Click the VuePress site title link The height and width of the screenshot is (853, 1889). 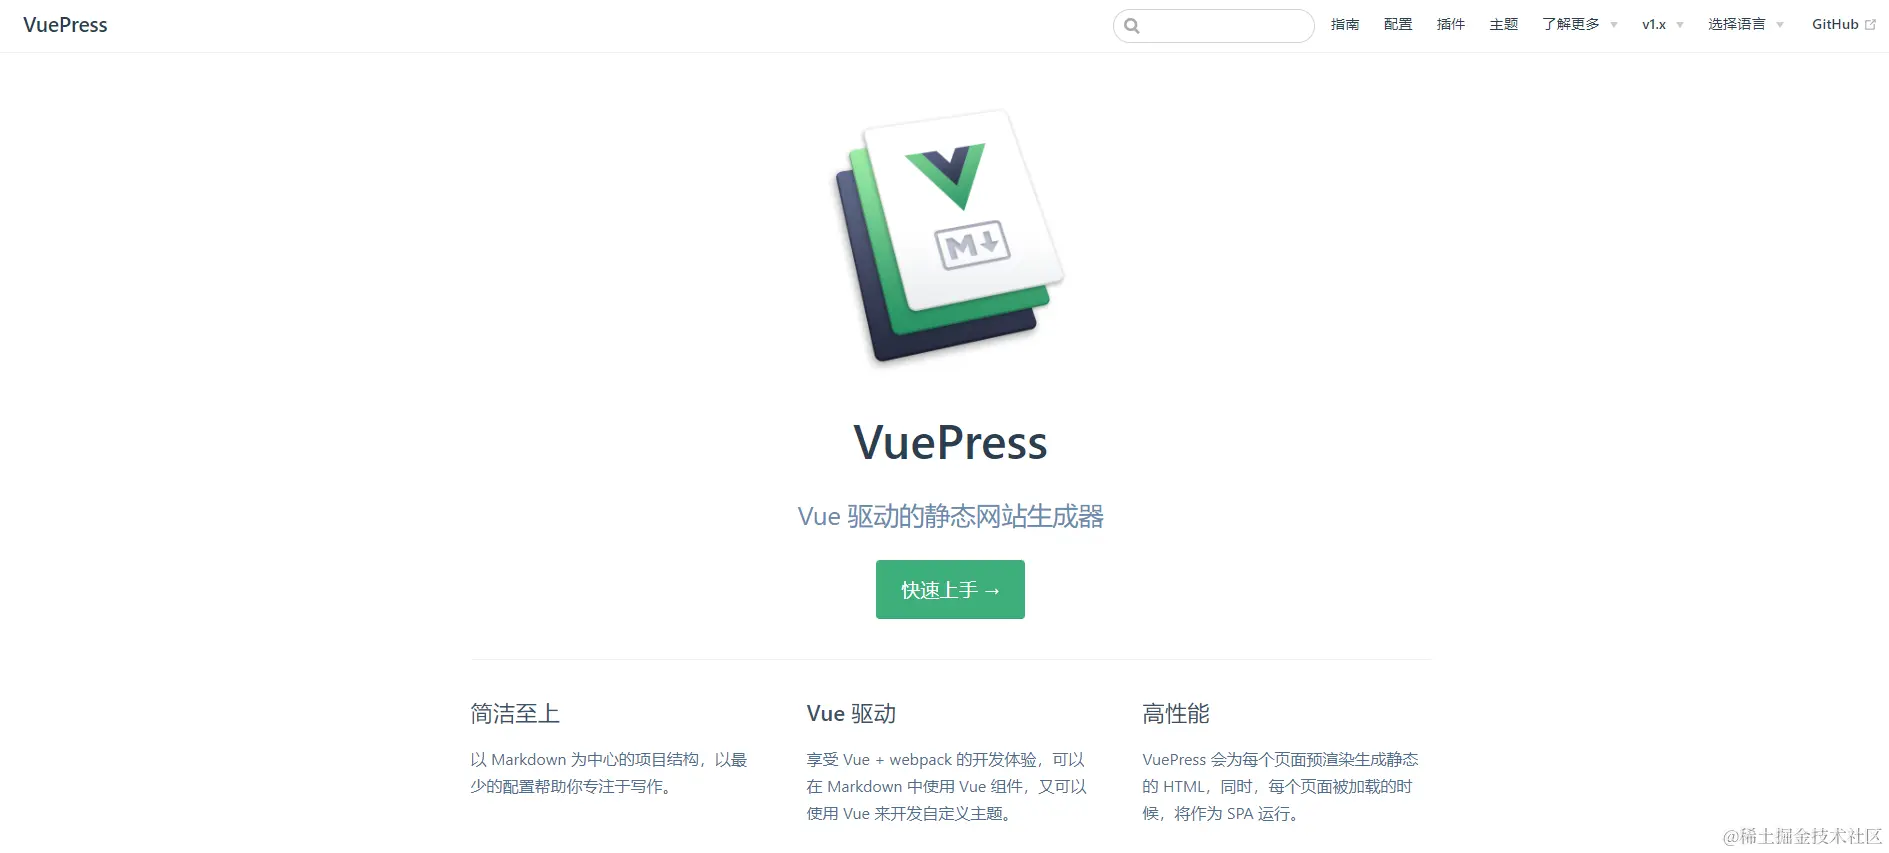(x=65, y=25)
